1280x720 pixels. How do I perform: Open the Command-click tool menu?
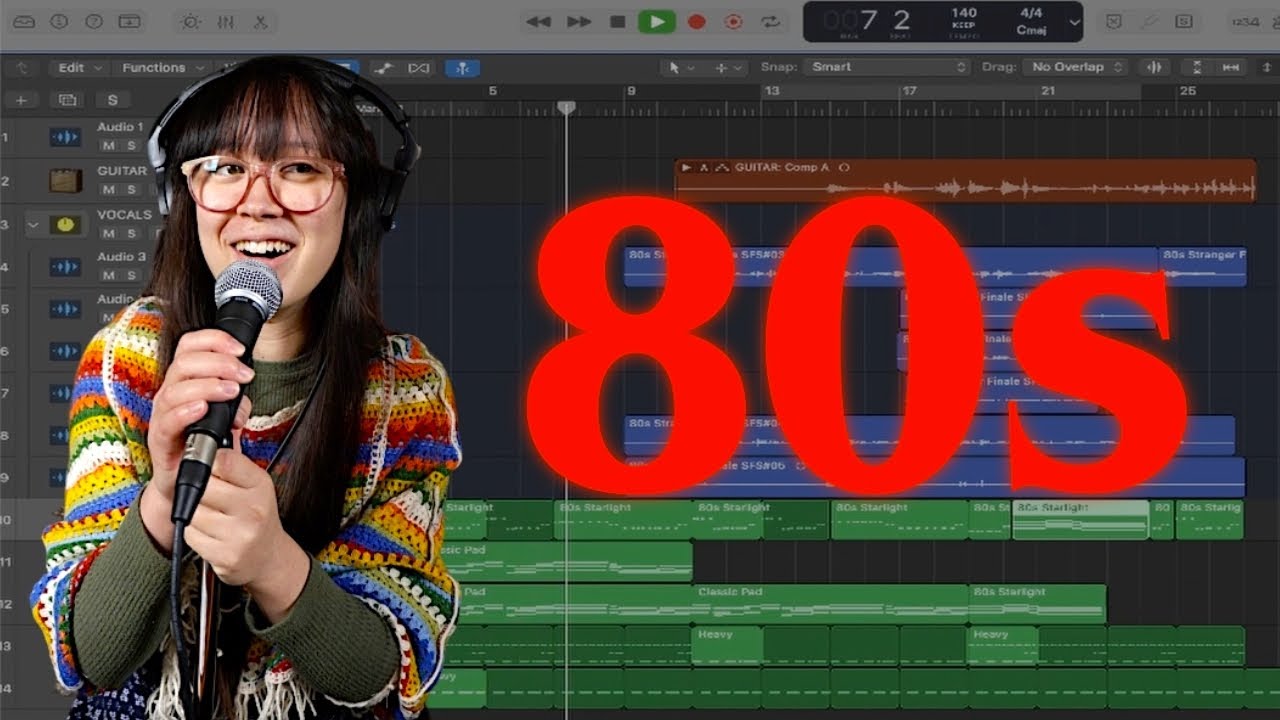coord(726,68)
